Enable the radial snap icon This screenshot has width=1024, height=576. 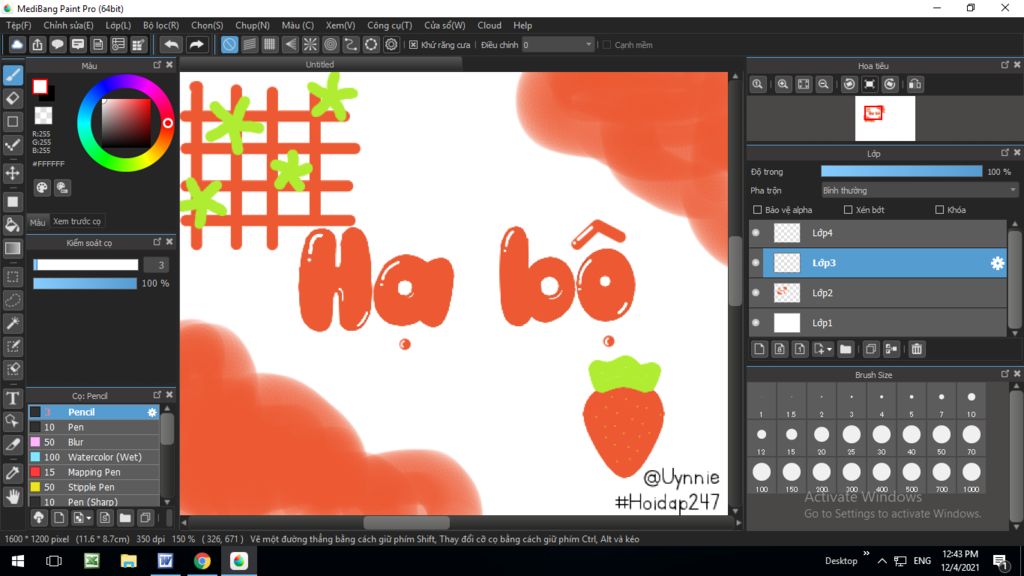point(310,44)
